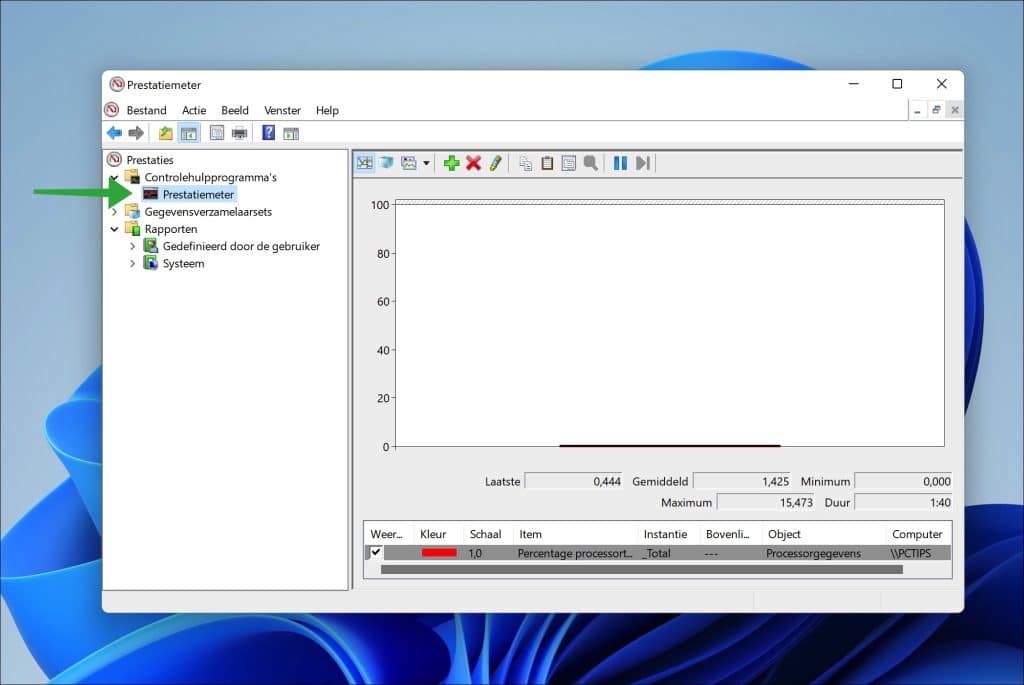Toggle the console tree visibility

coord(189,132)
